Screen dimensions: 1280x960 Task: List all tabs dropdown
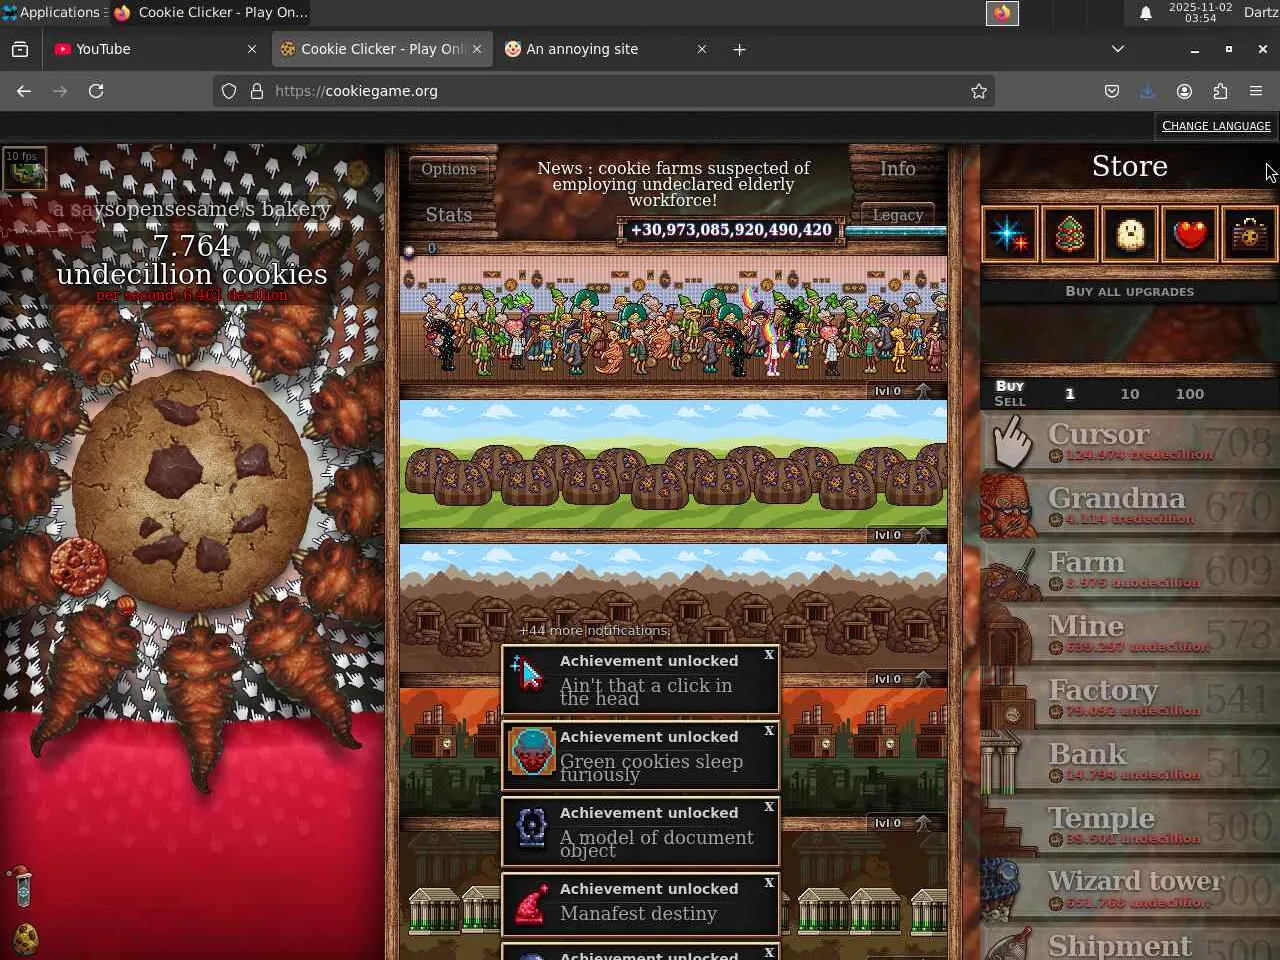(1118, 49)
